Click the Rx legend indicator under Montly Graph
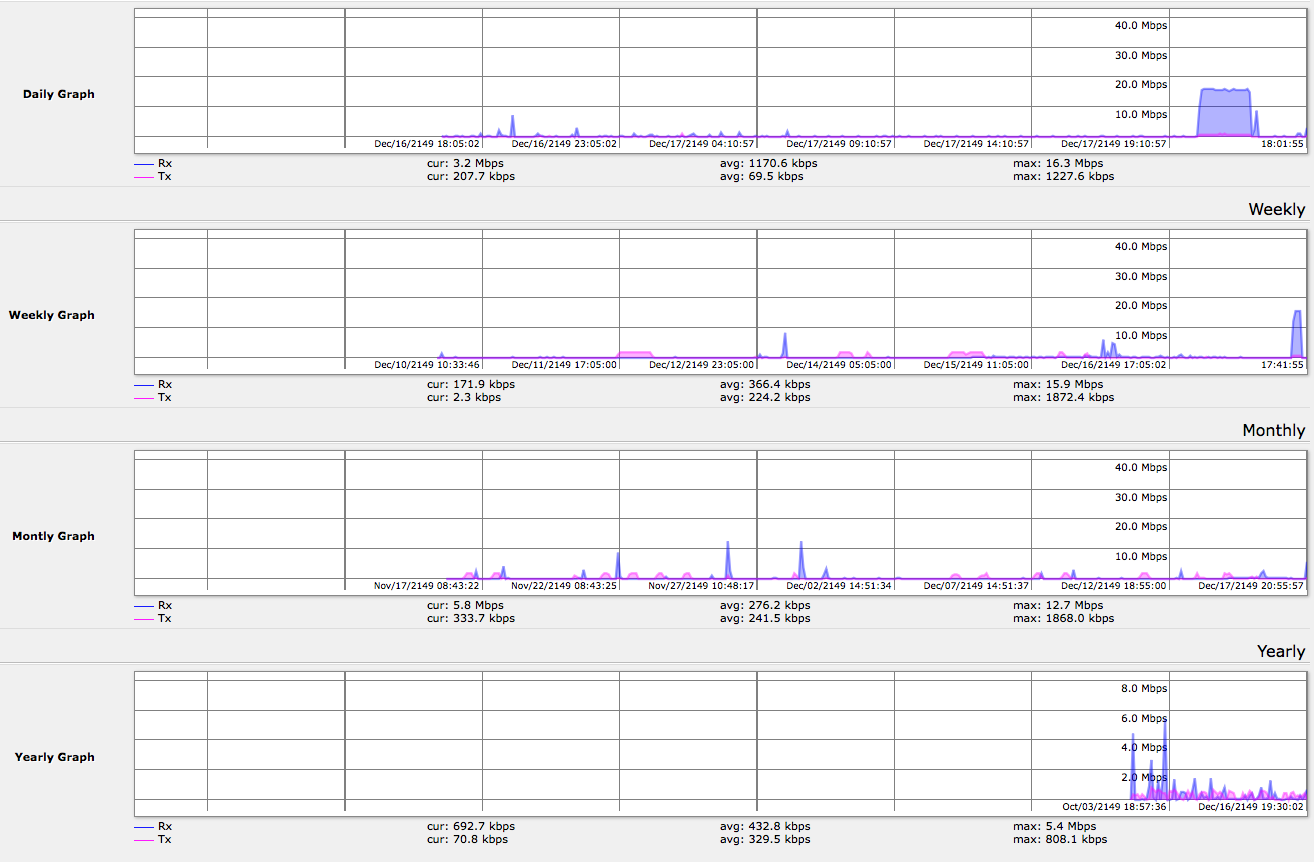1314x862 pixels. click(143, 605)
